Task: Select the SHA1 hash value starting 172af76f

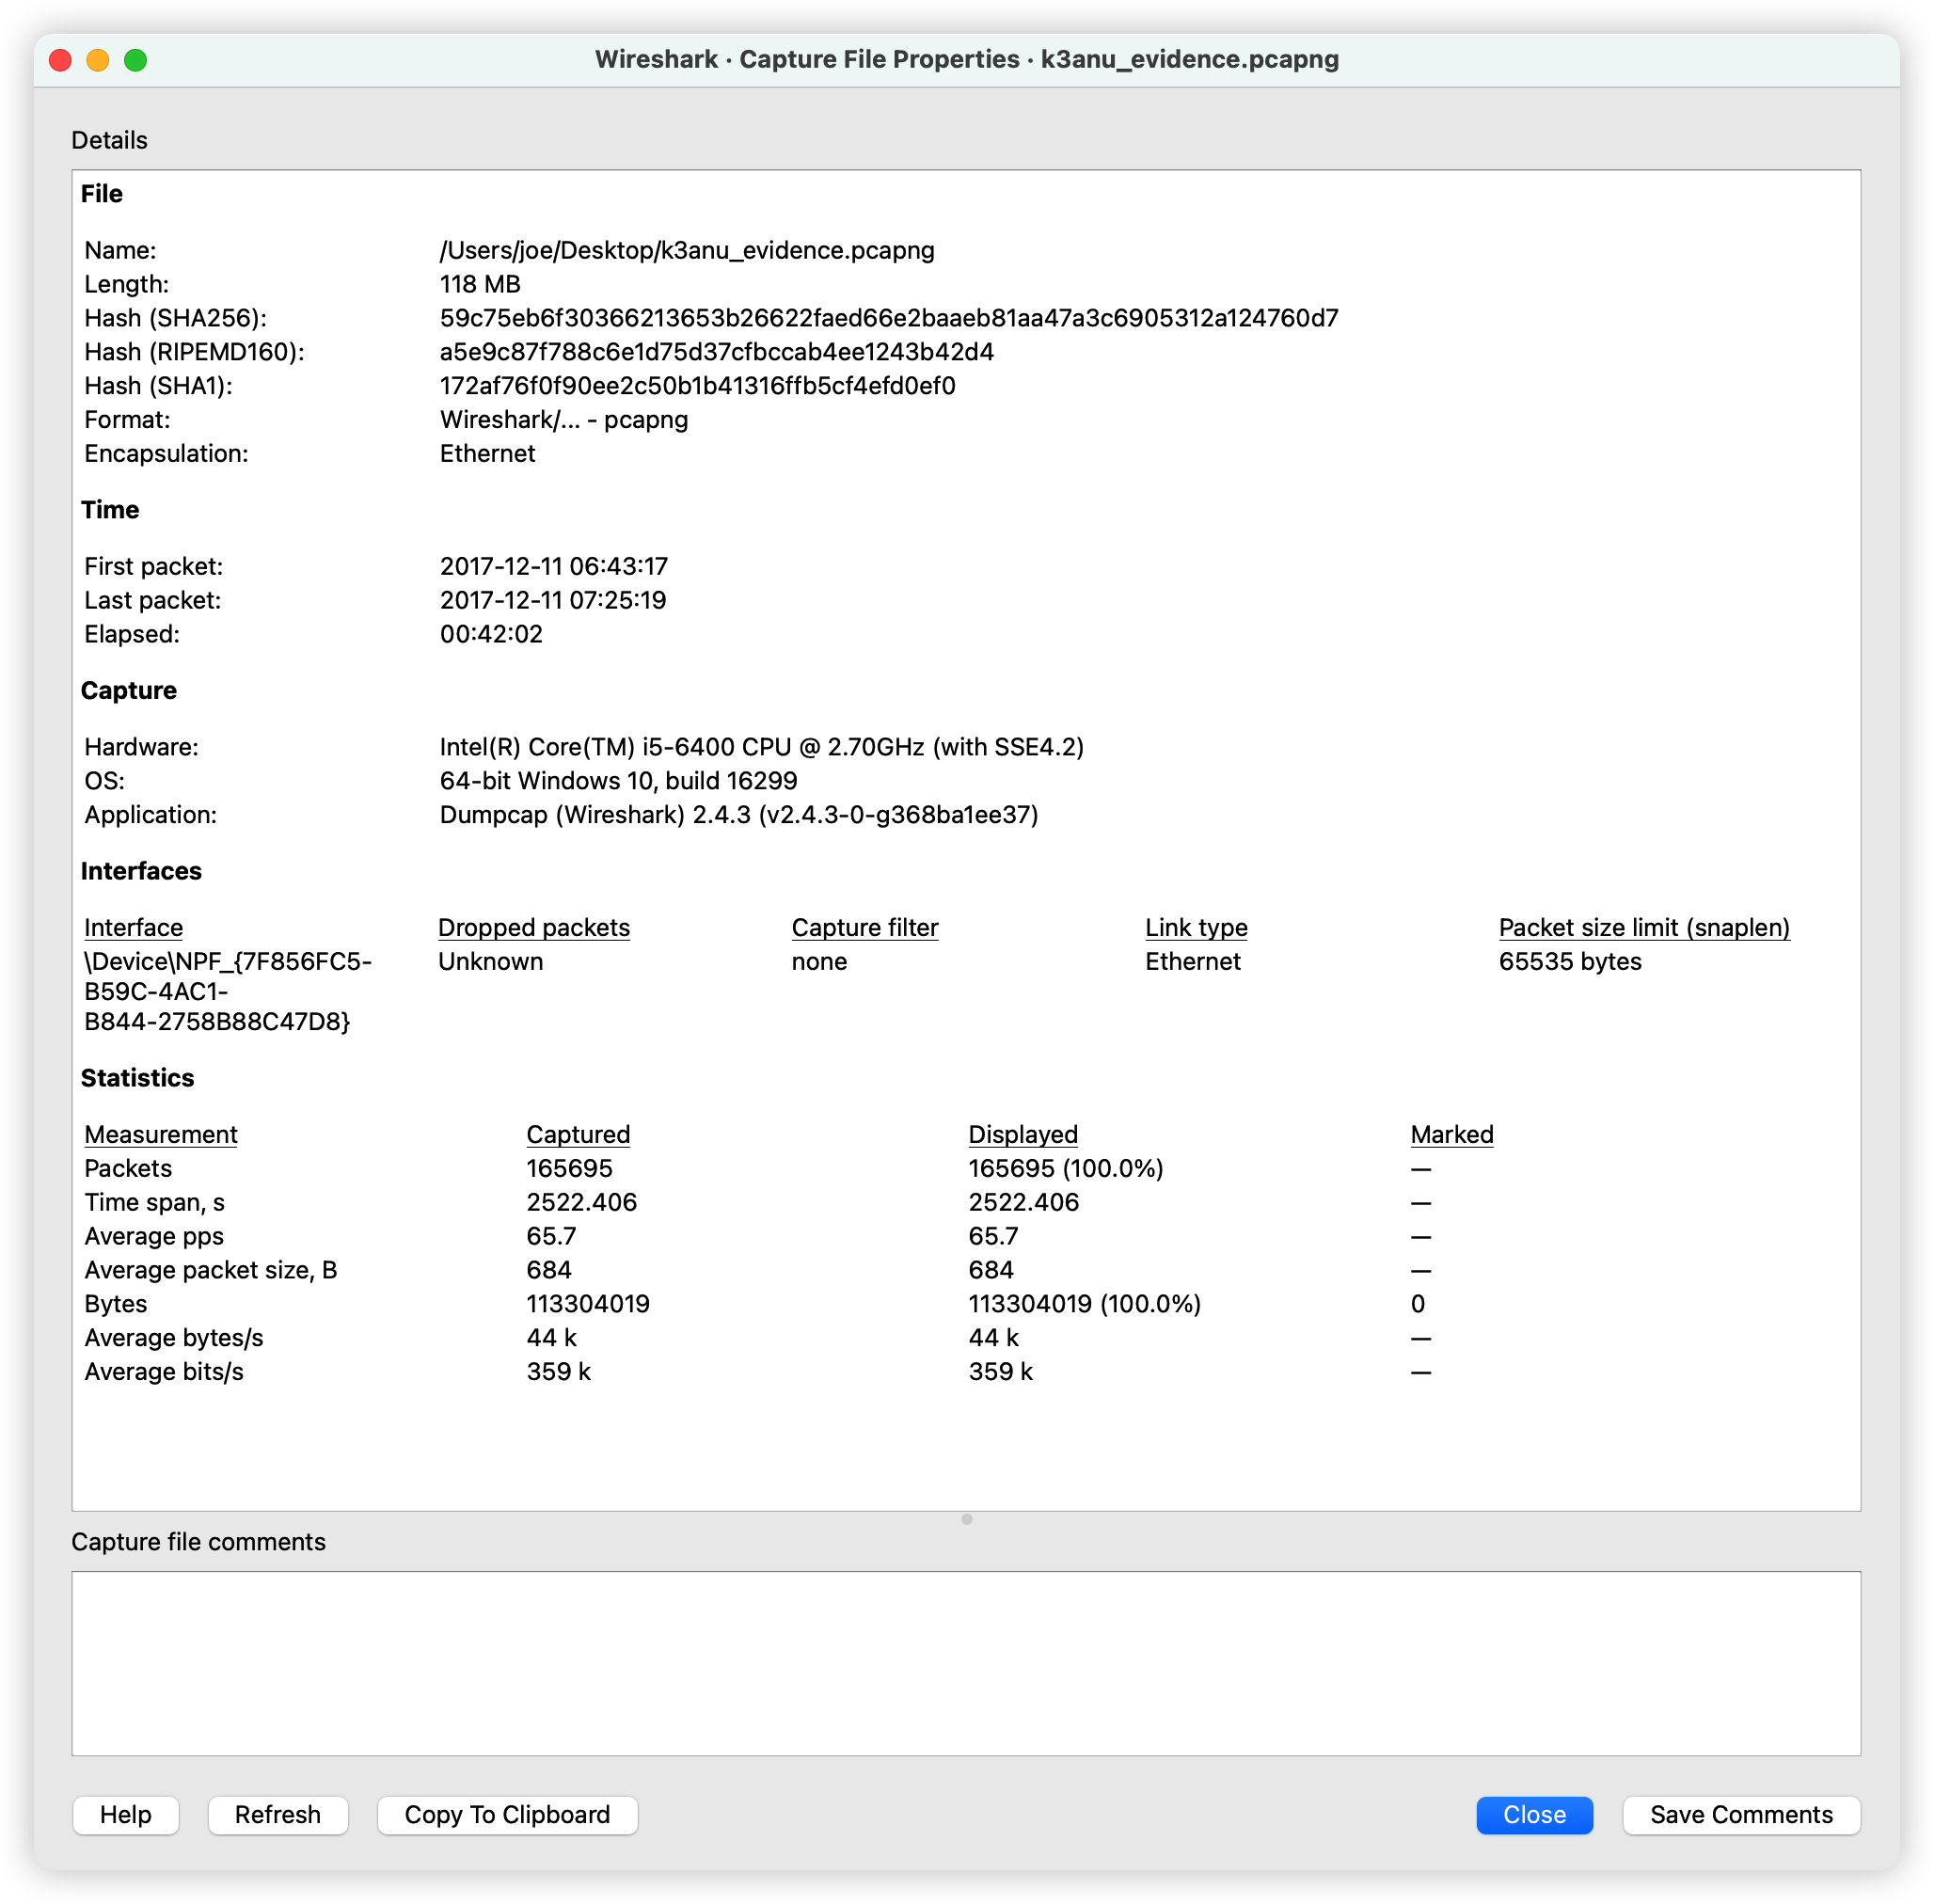Action: (698, 386)
